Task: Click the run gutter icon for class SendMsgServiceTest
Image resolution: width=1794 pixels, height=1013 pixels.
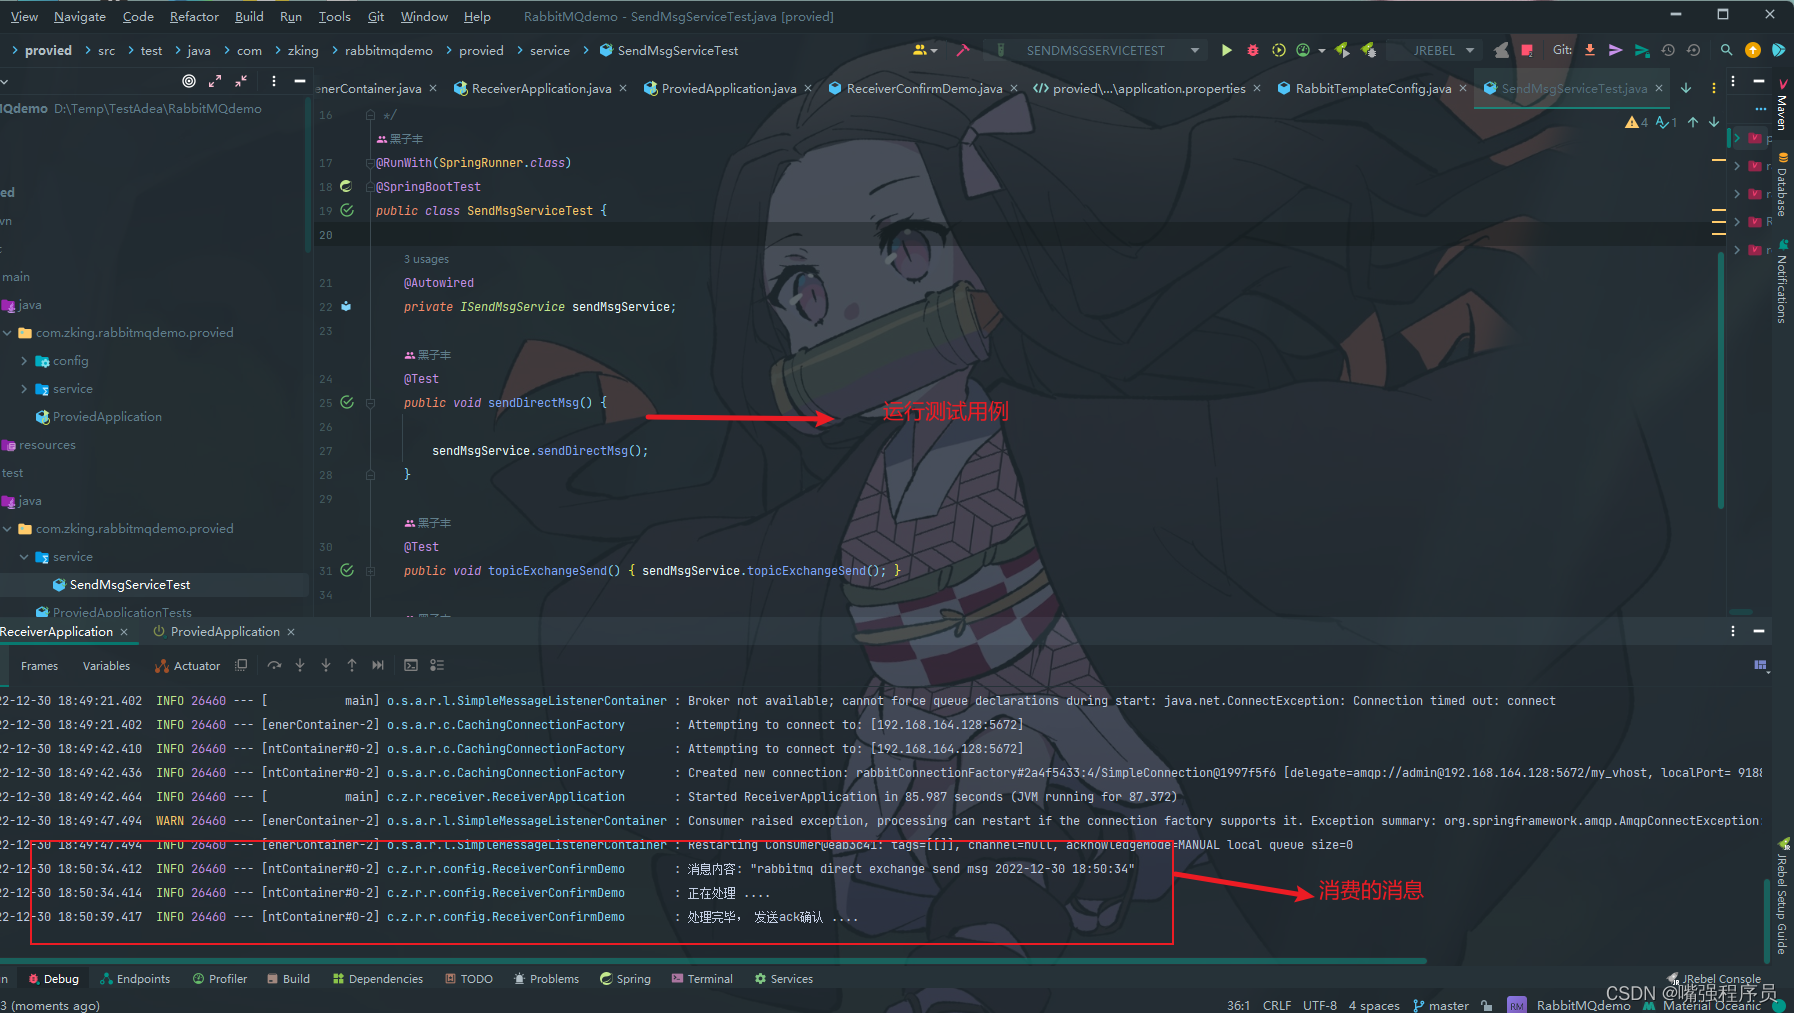Action: 347,210
